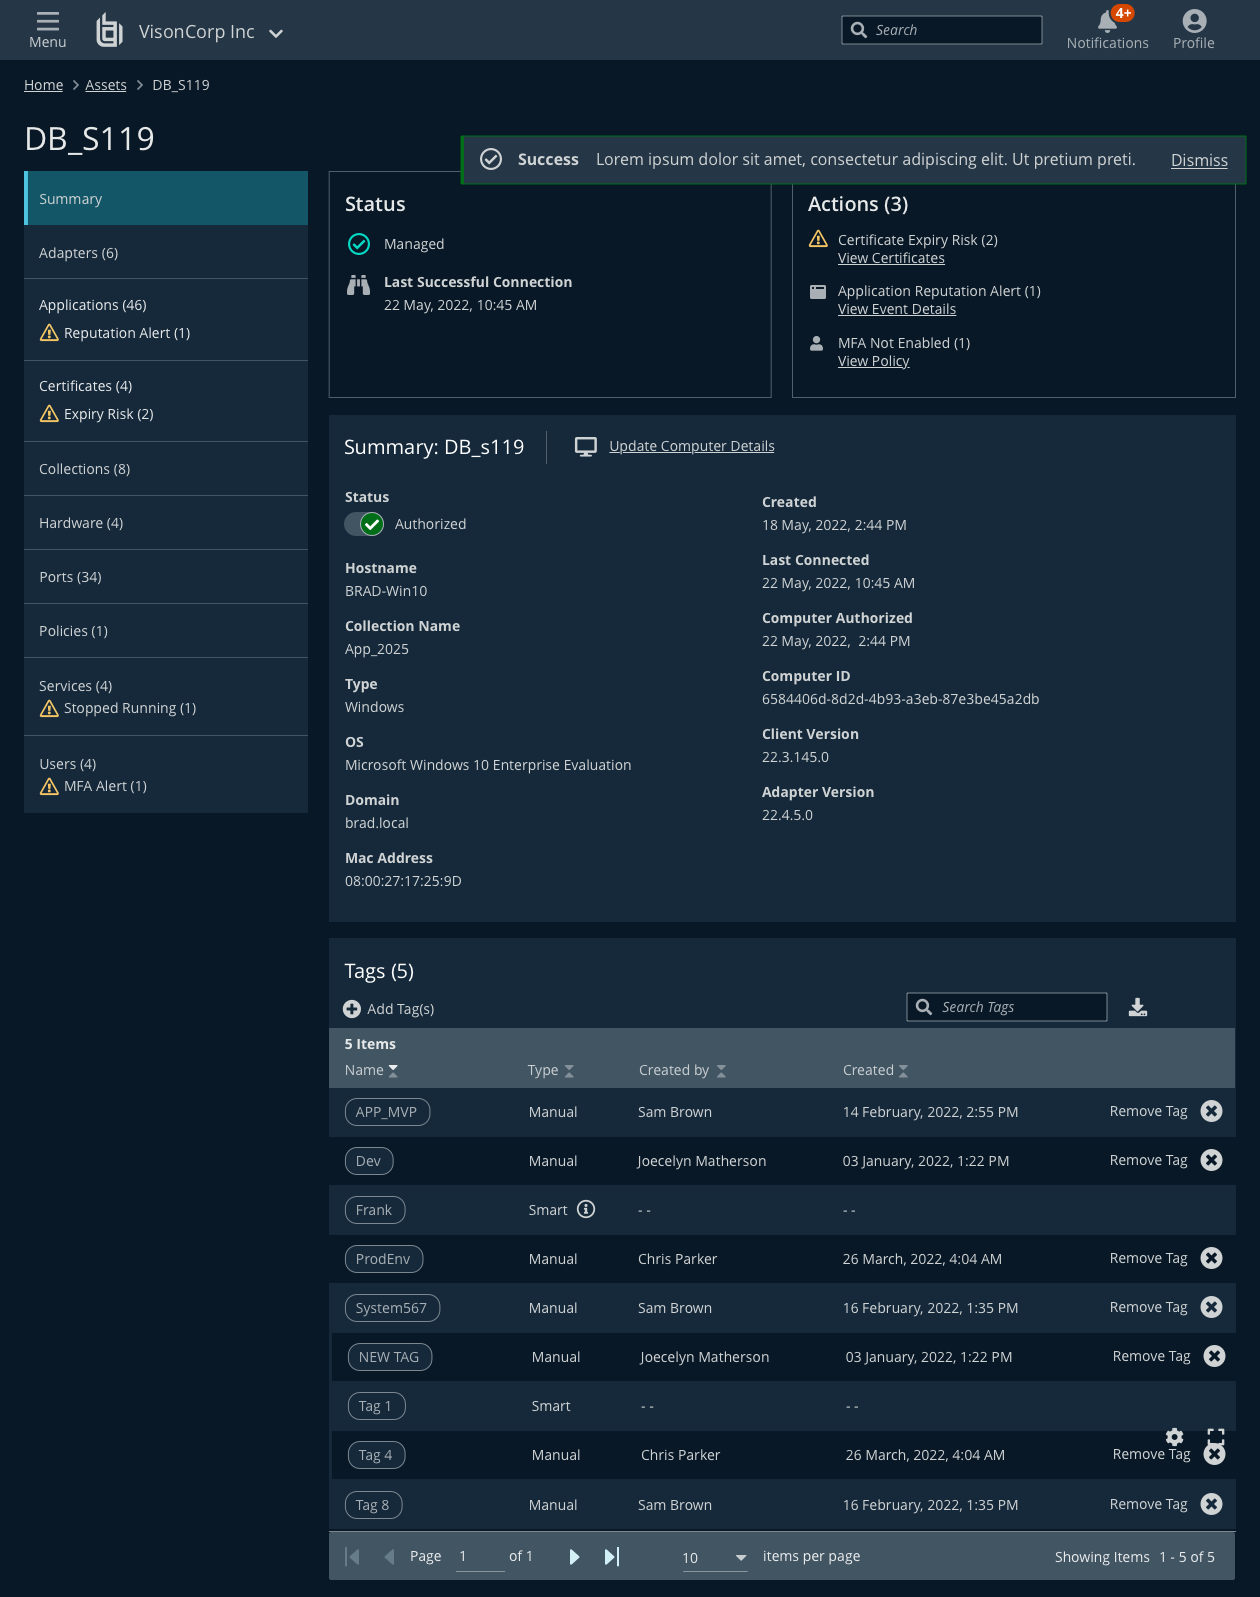Remove the APP_MVP tag using X icon
The image size is (1260, 1597).
pyautogui.click(x=1211, y=1111)
